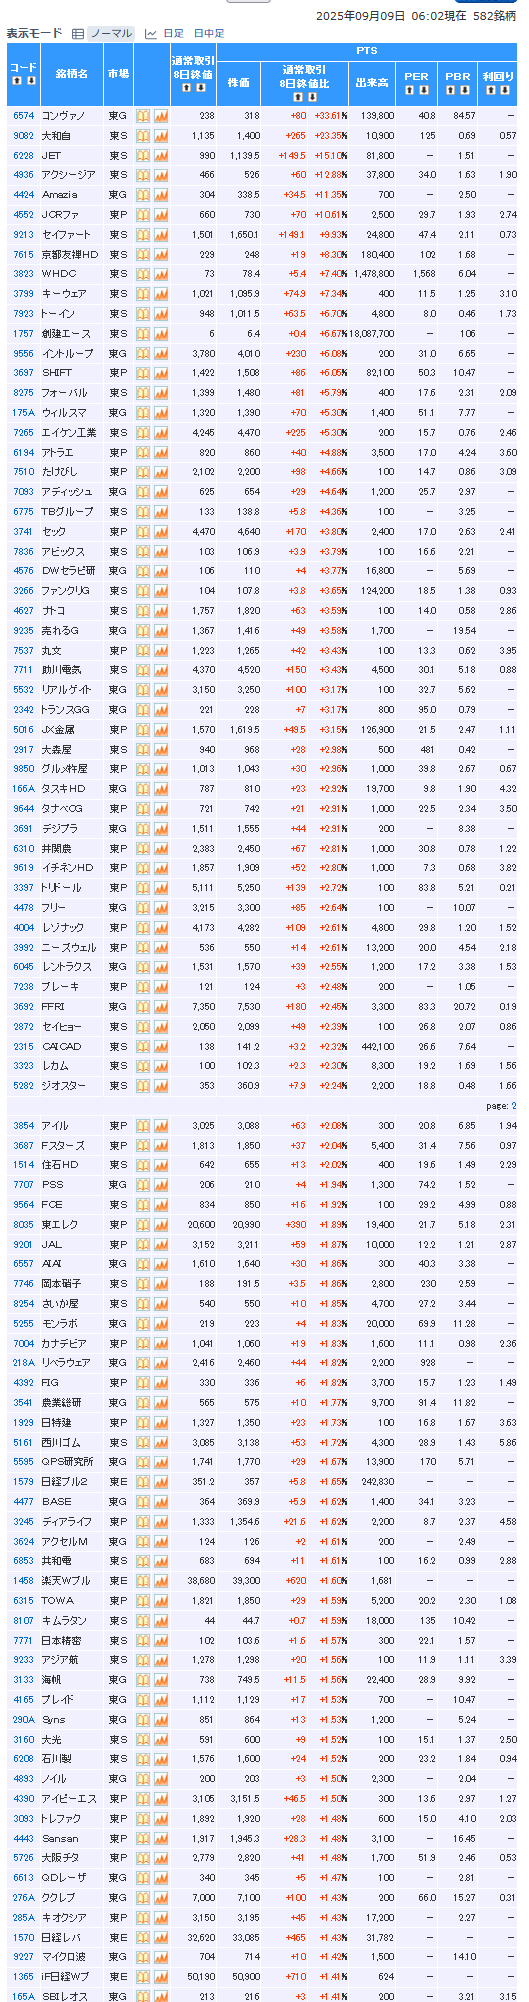Open stock code 6574 link
The height and width of the screenshot is (2002, 529).
click(23, 116)
